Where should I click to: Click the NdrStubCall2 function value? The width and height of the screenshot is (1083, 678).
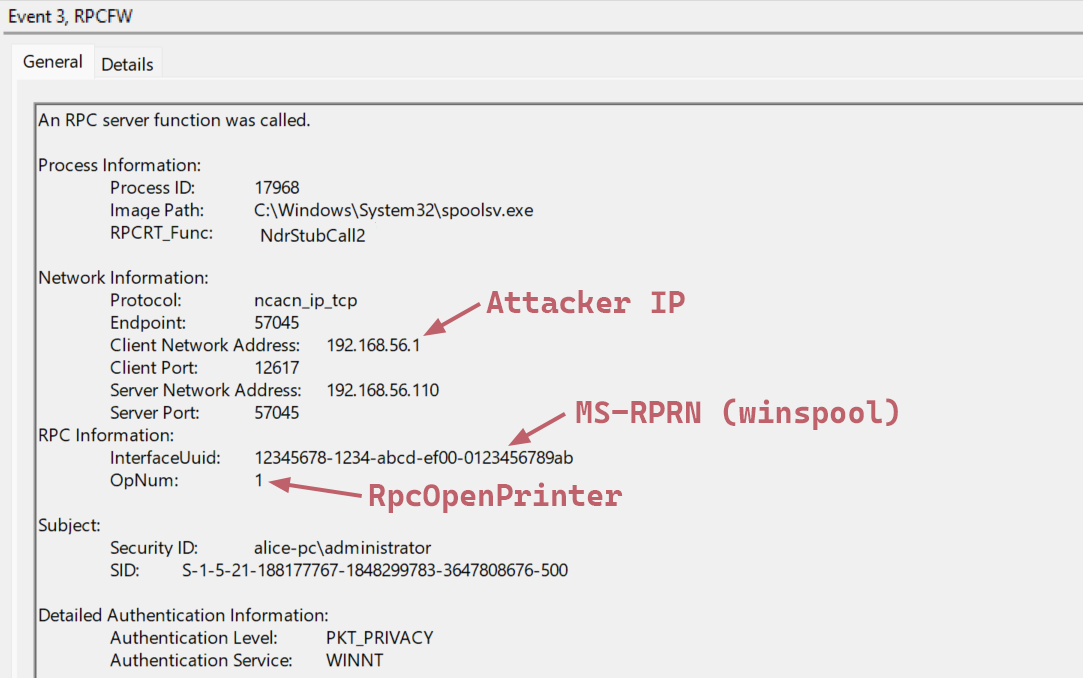[312, 235]
